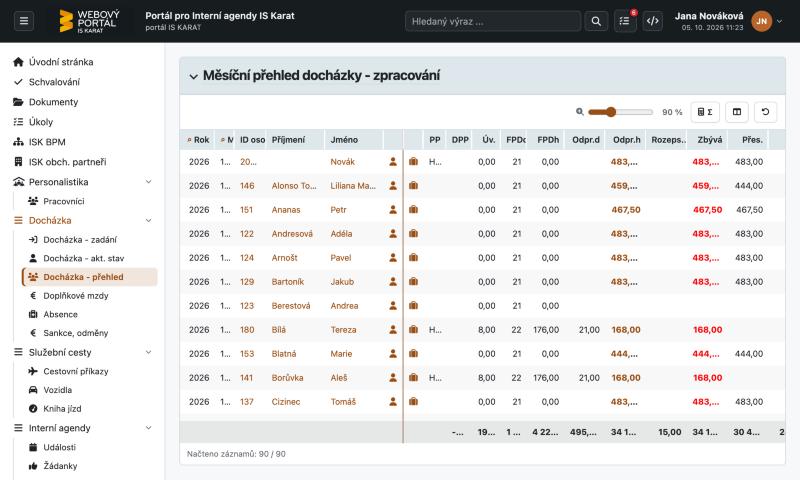Click briefcase icon in Ananas row
This screenshot has height=480, width=800.
(413, 209)
